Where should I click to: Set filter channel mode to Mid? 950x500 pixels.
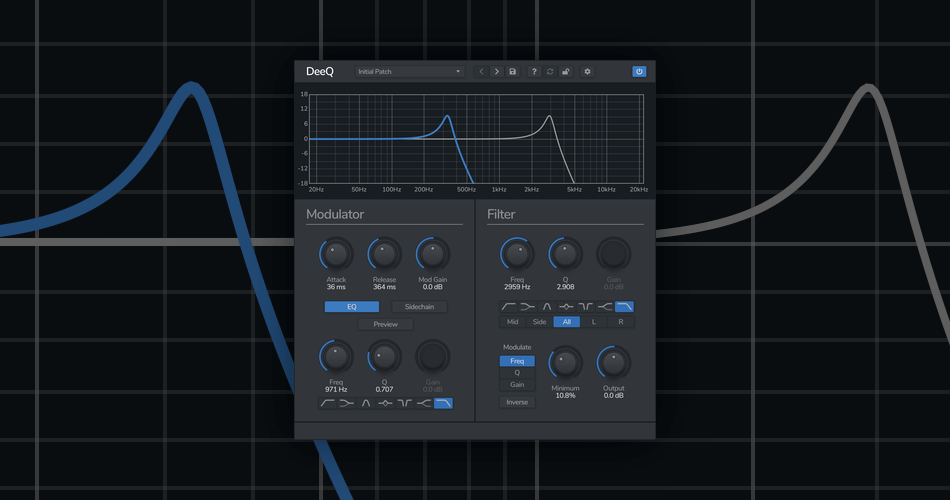[x=513, y=322]
